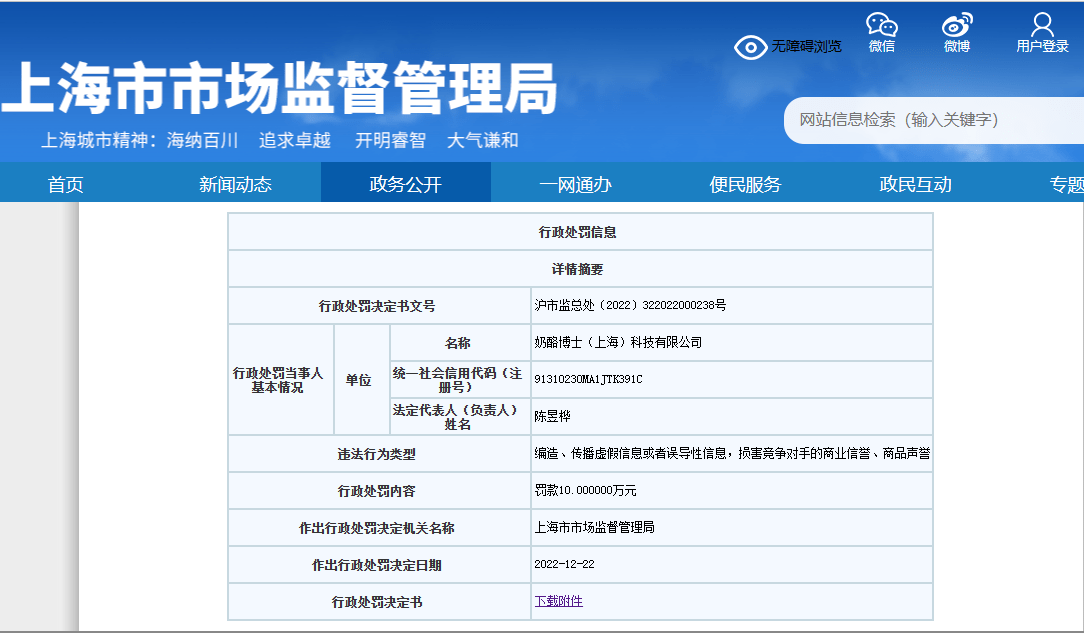Click the accessibility browsing eye icon

750,47
